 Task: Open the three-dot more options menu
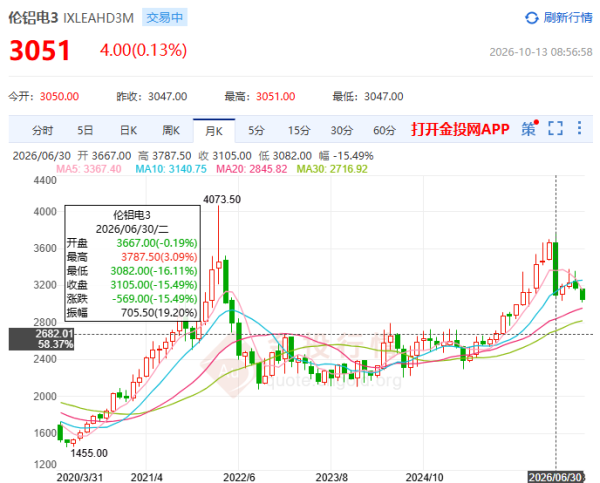(579, 128)
